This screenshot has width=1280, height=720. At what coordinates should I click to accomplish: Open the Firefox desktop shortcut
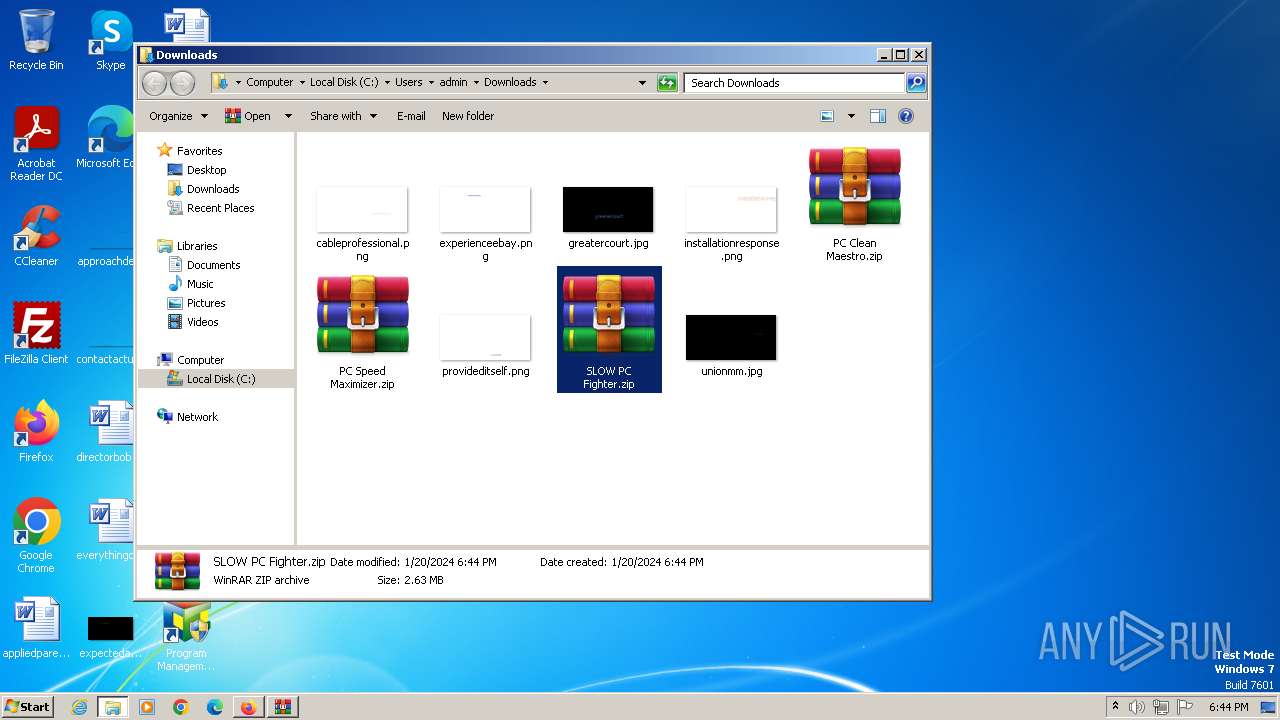[x=36, y=431]
